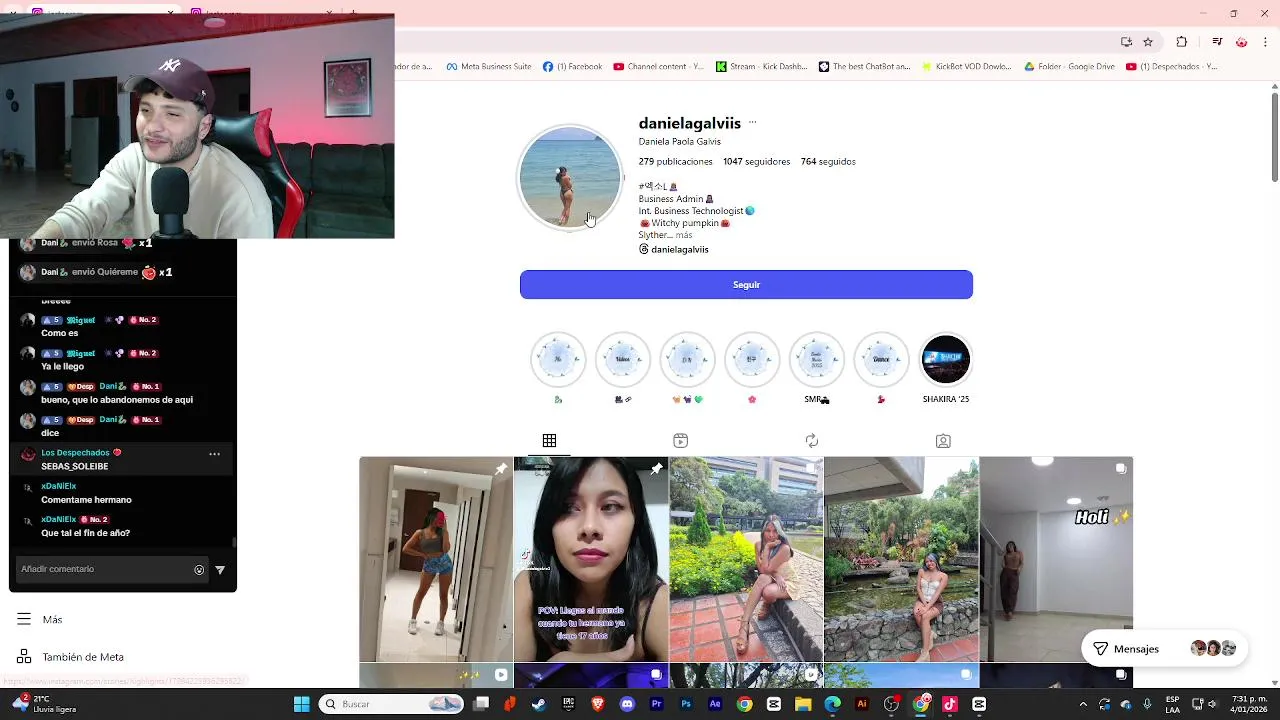Open Brave browser from the taskbar

point(598,704)
